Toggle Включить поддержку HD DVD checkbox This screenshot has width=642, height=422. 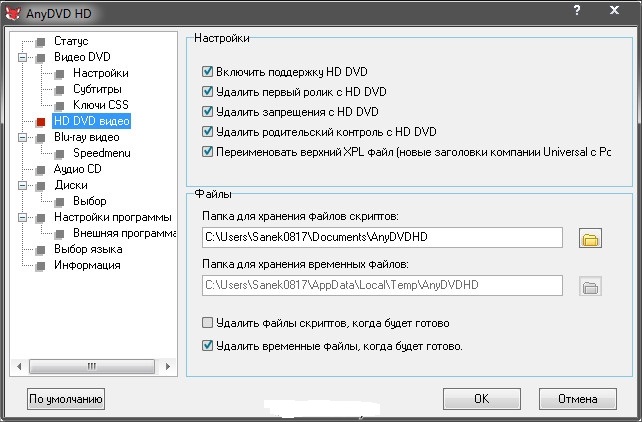click(x=208, y=72)
